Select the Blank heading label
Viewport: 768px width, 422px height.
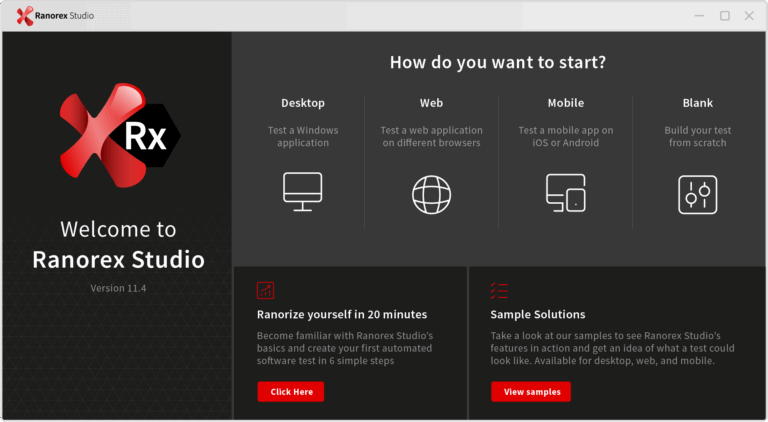point(696,103)
